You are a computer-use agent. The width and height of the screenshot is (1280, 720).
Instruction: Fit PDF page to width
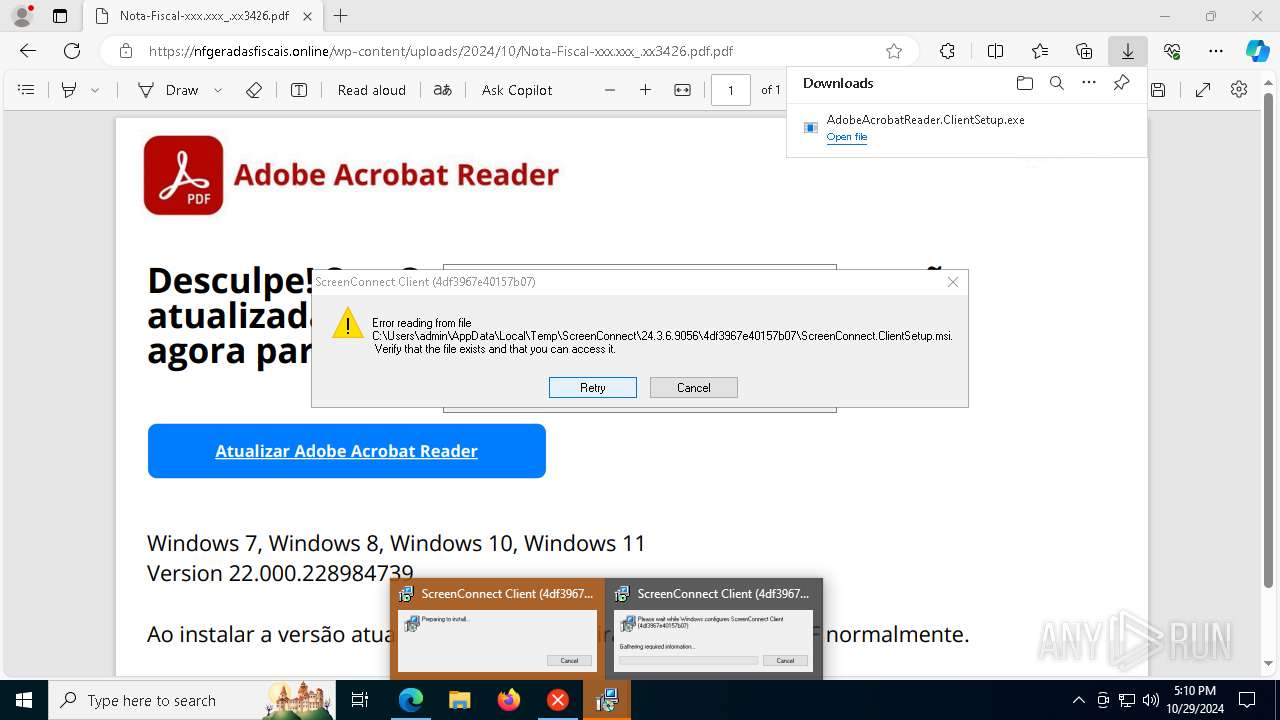point(683,90)
